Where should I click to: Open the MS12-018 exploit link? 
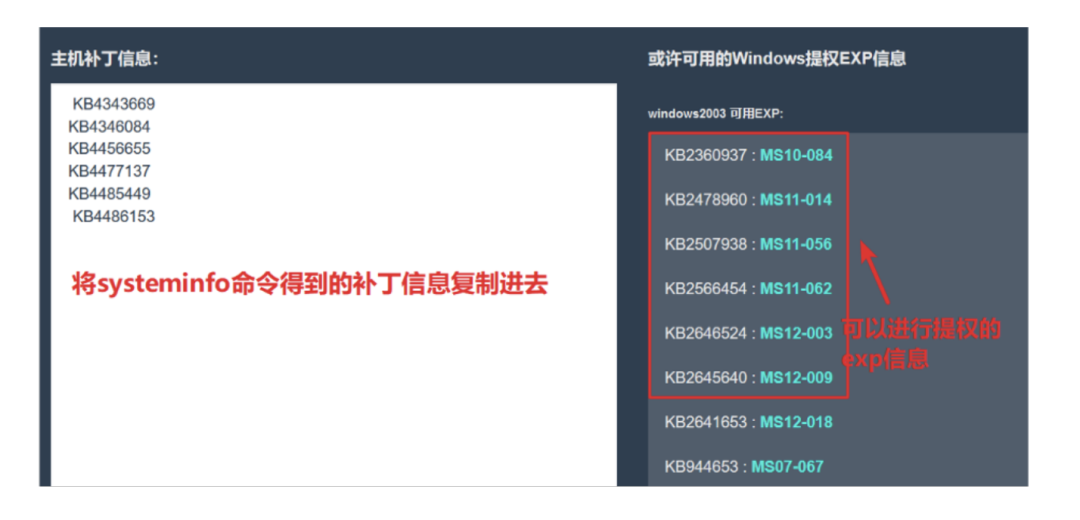[796, 422]
